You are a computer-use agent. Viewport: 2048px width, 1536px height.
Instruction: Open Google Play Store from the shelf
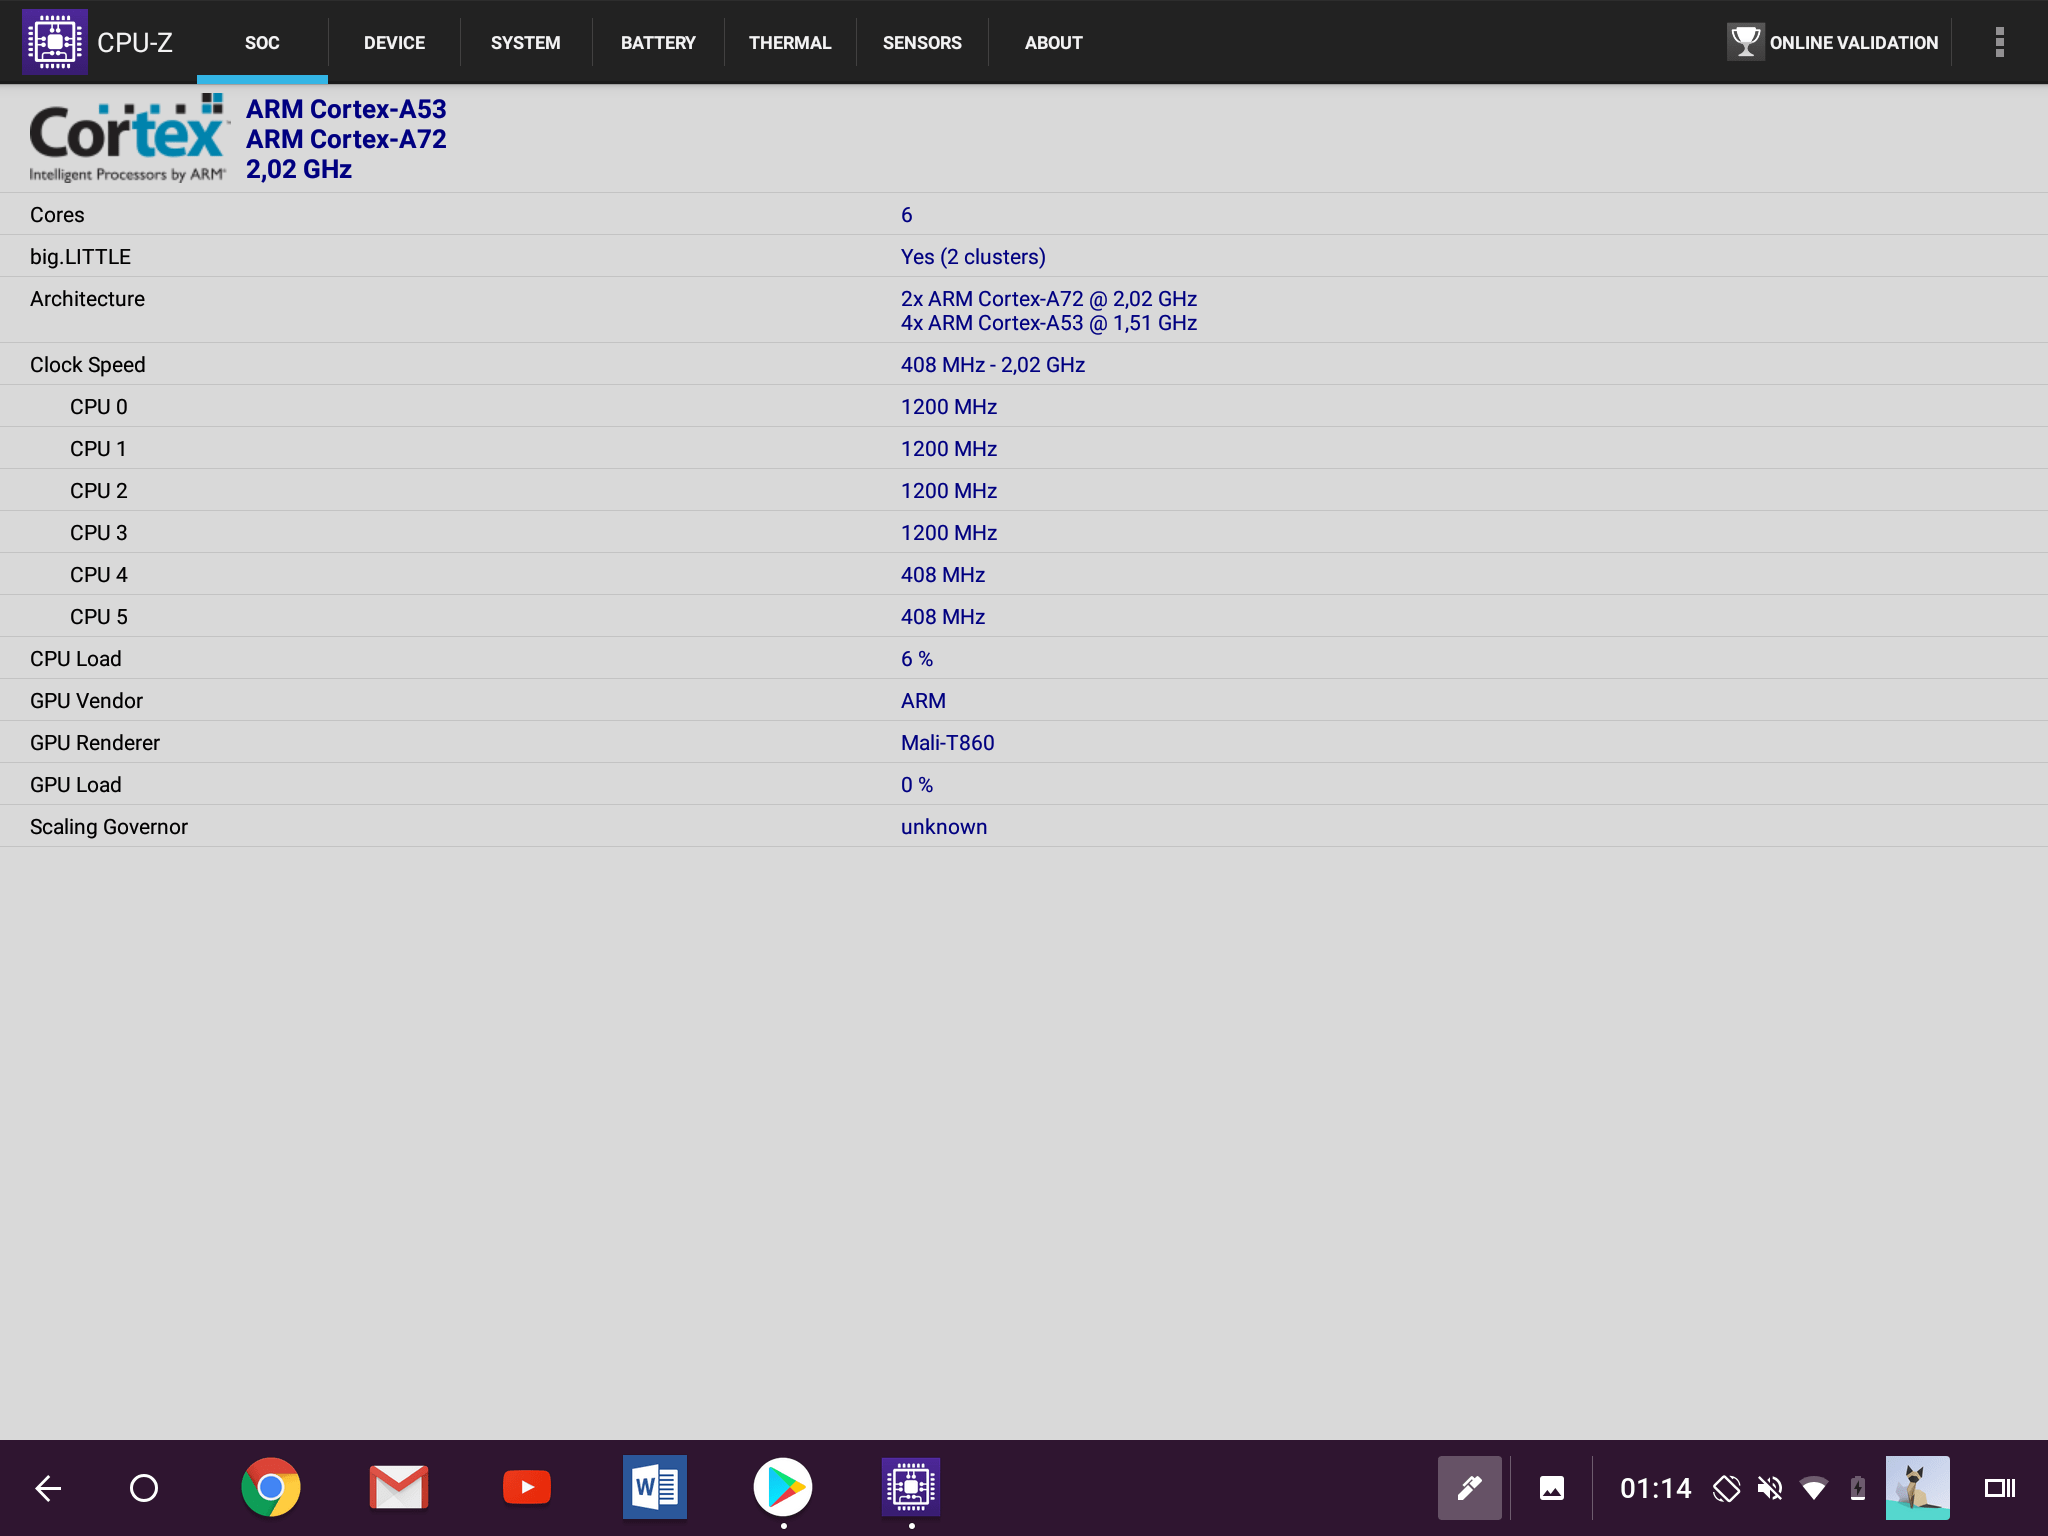pyautogui.click(x=783, y=1487)
